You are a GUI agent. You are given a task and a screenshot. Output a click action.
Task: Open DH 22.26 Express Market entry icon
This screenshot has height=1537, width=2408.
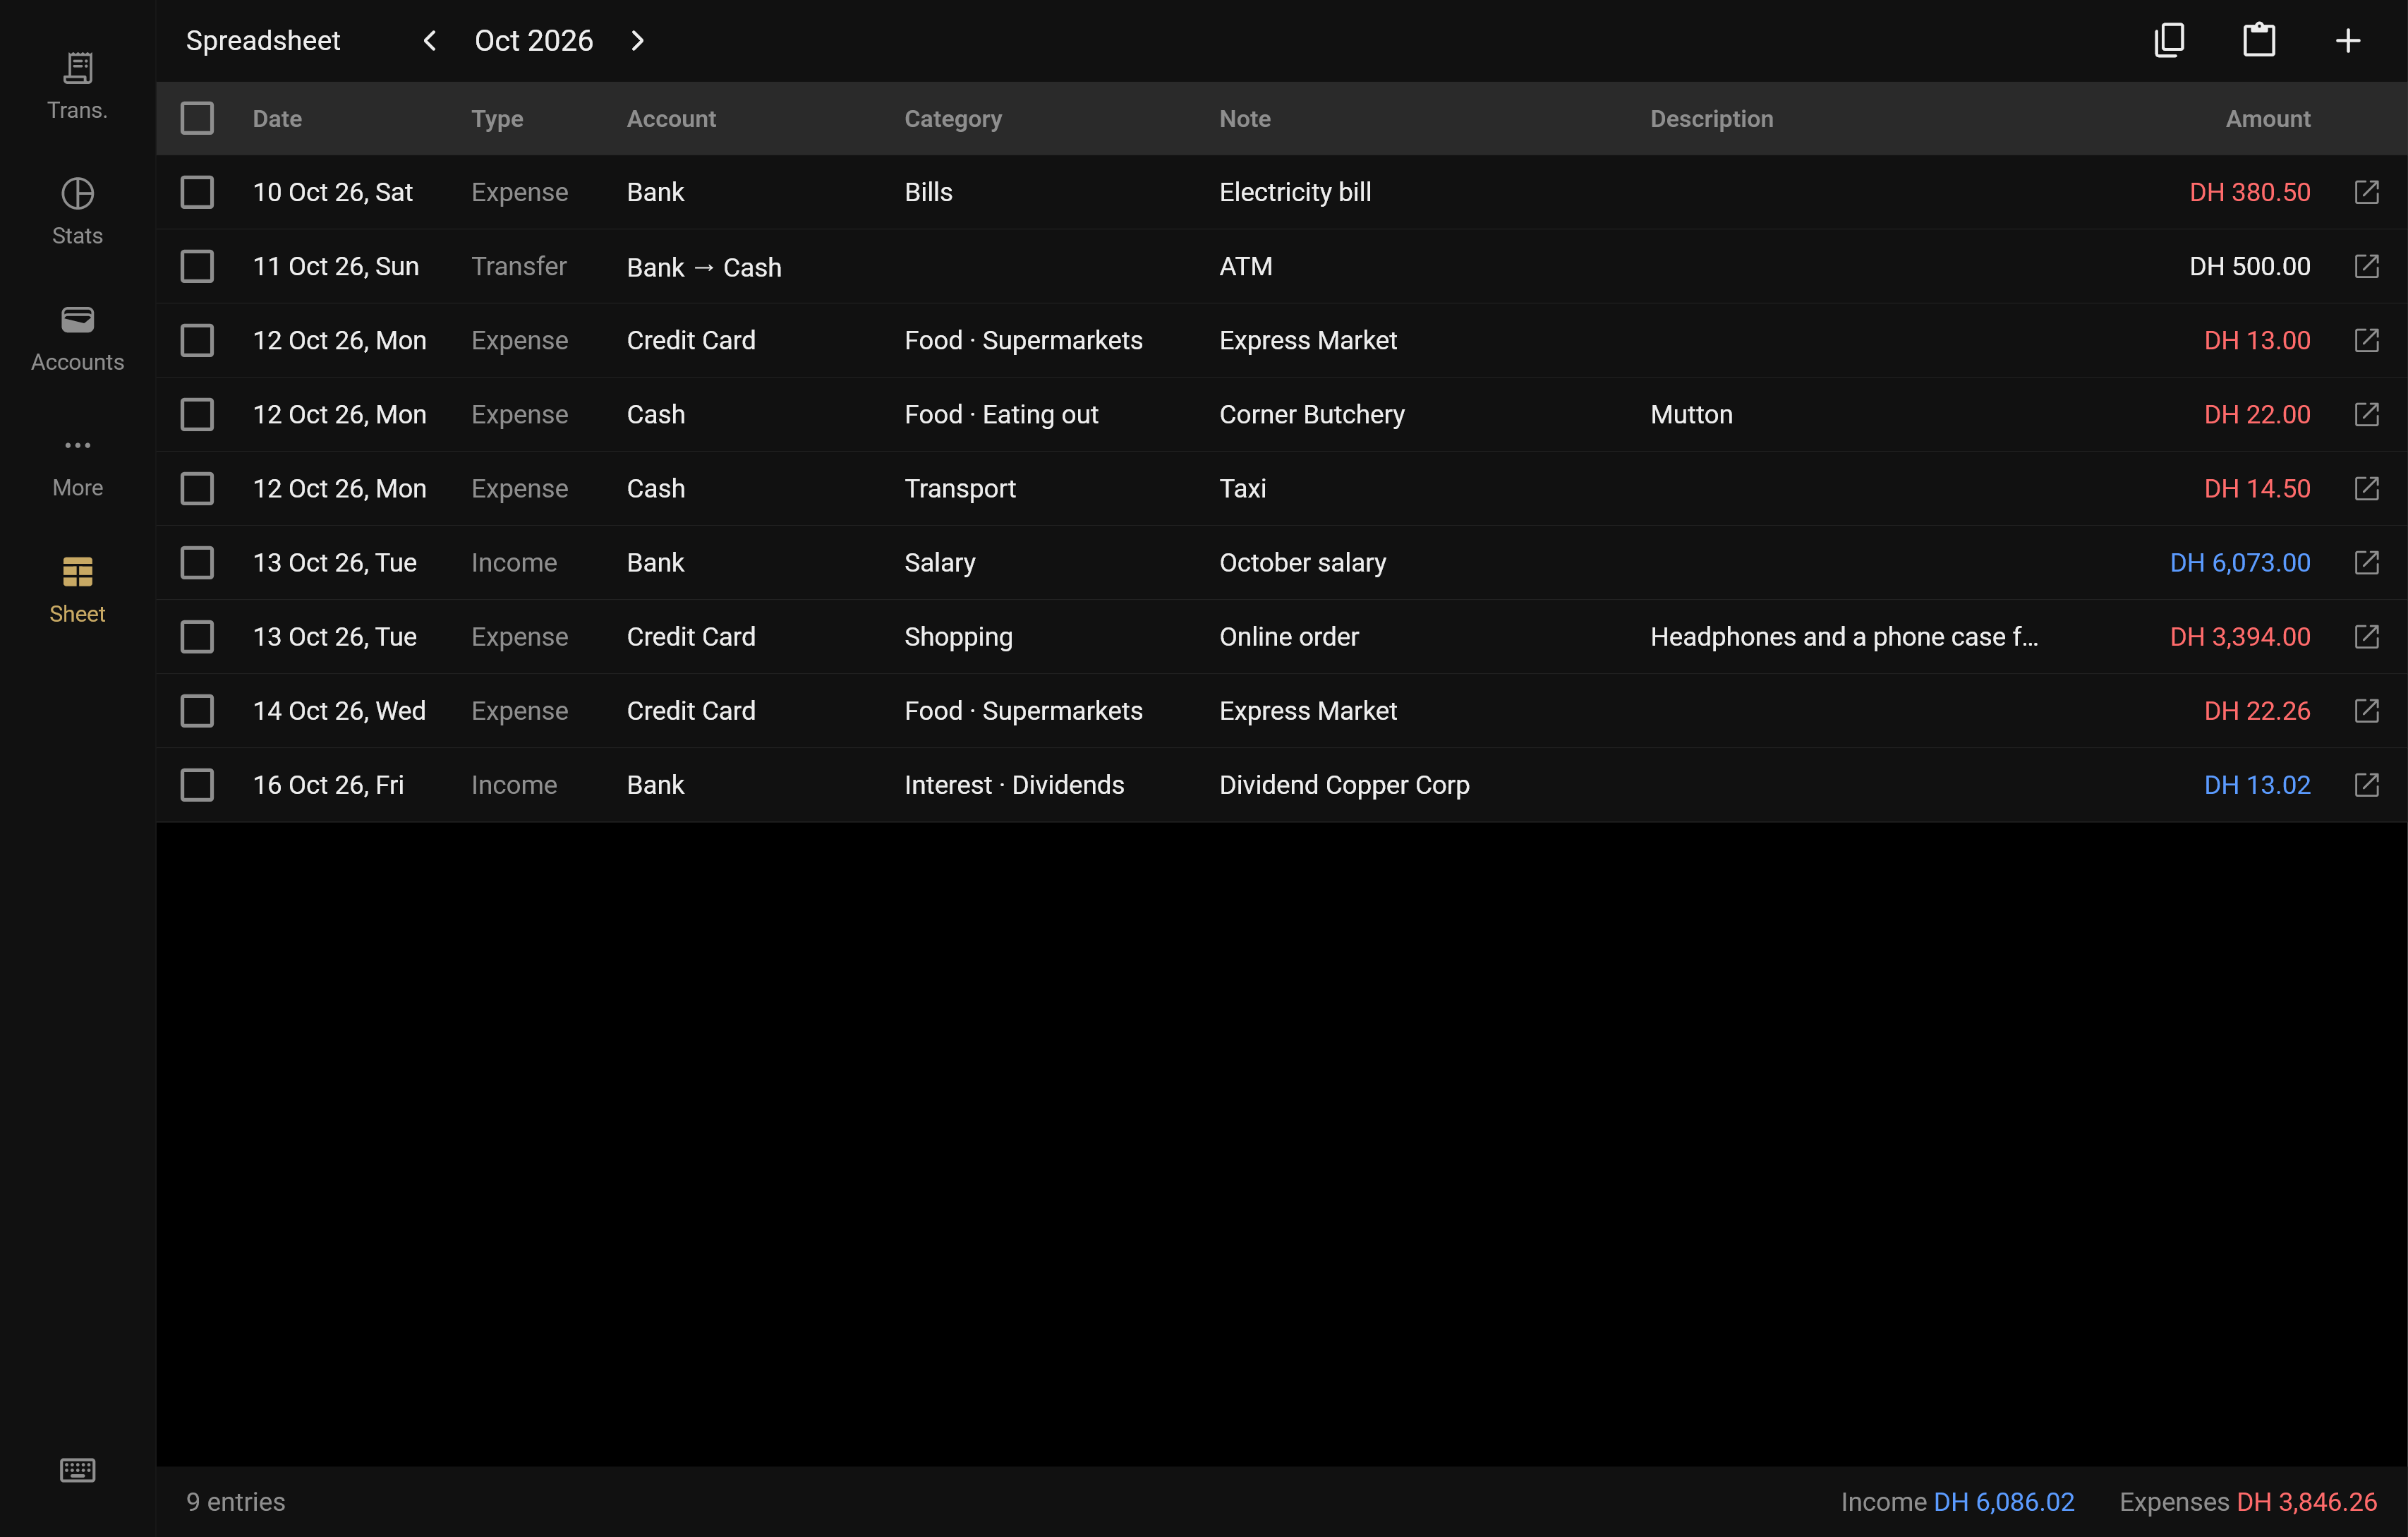click(2366, 710)
